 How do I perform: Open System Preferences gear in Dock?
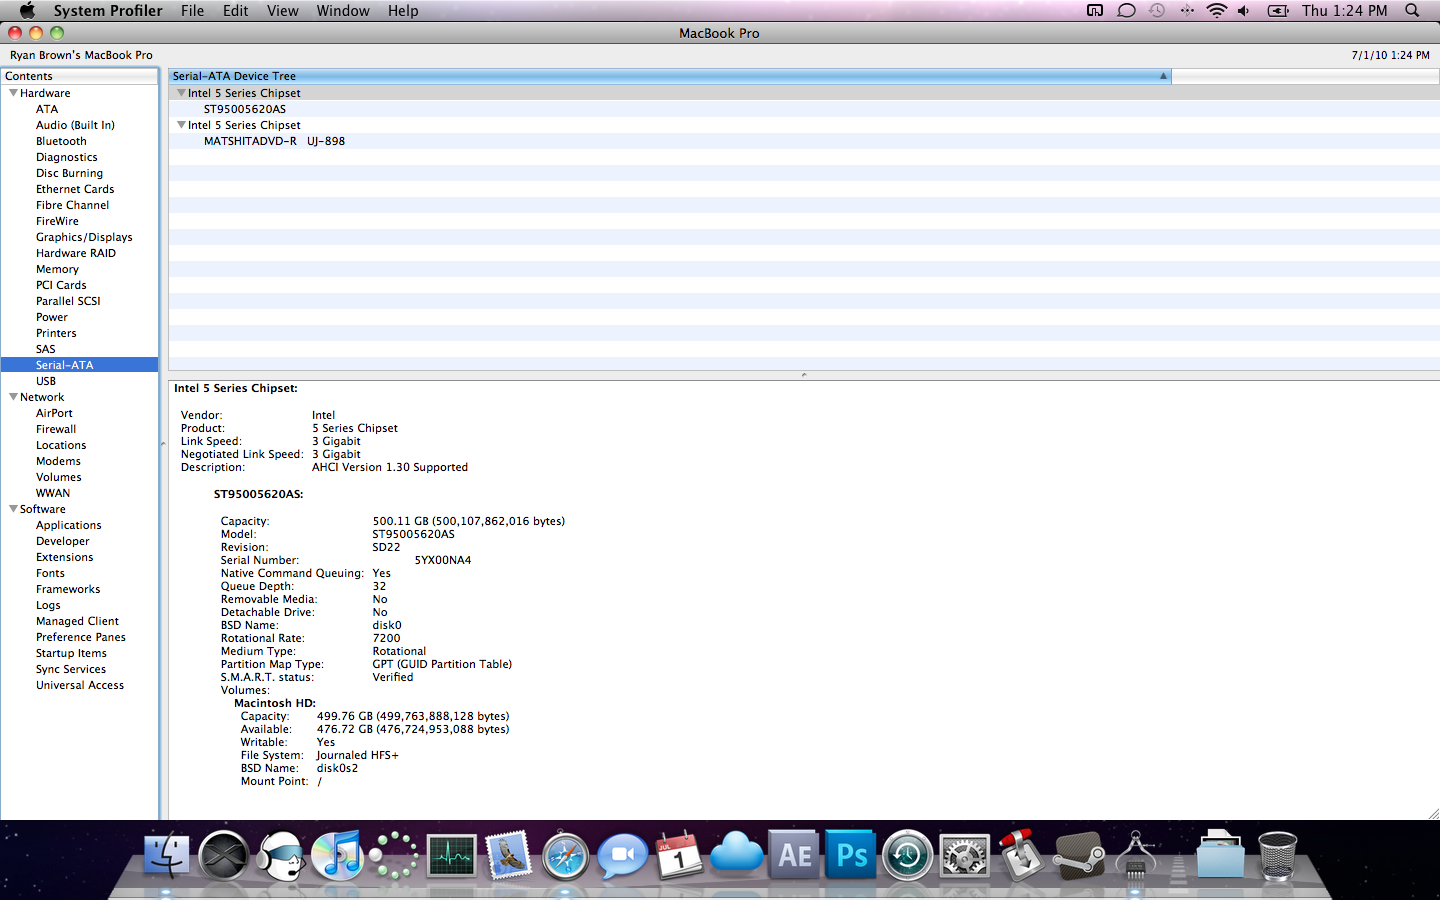[965, 856]
